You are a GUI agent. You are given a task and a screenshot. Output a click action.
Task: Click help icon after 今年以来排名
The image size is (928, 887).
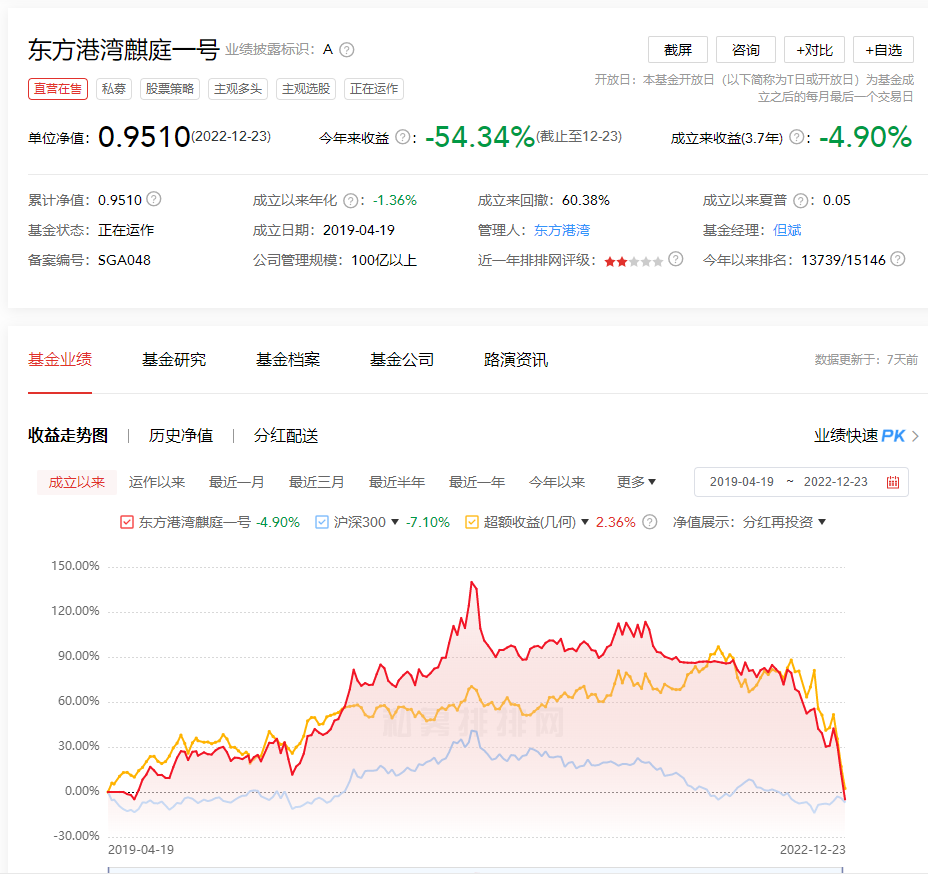[898, 259]
